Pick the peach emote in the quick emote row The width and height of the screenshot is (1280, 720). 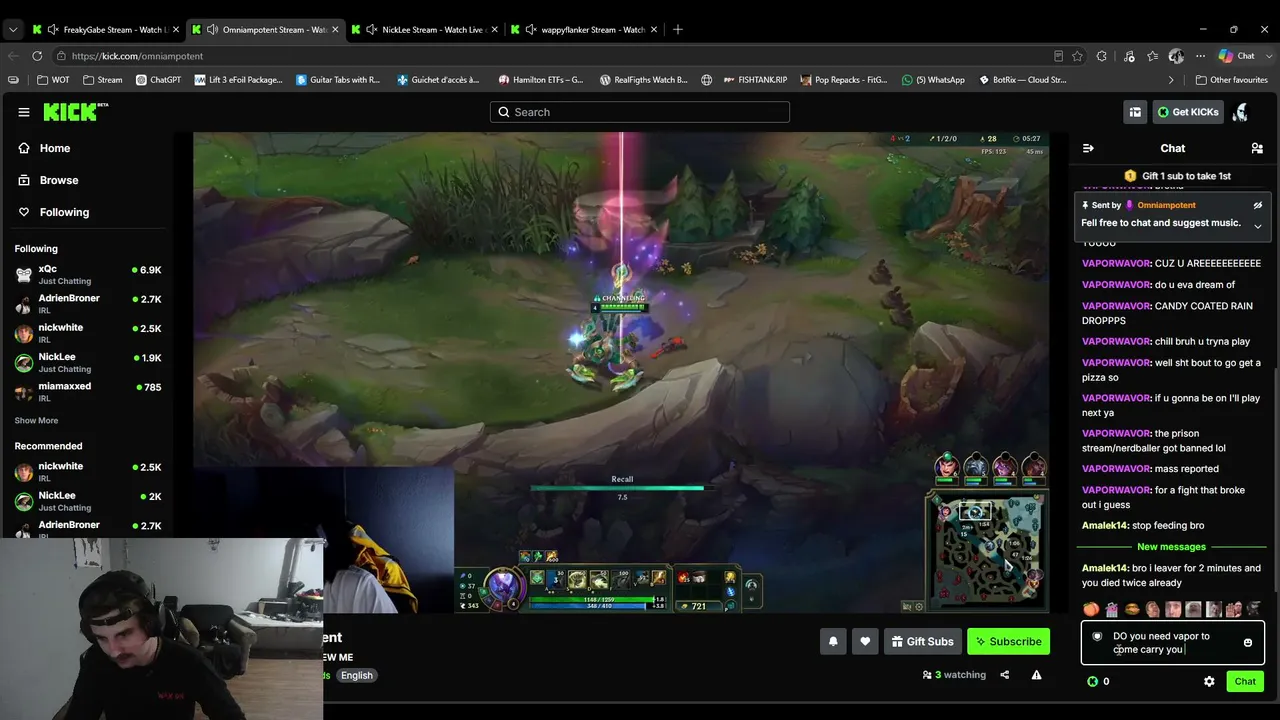1091,609
